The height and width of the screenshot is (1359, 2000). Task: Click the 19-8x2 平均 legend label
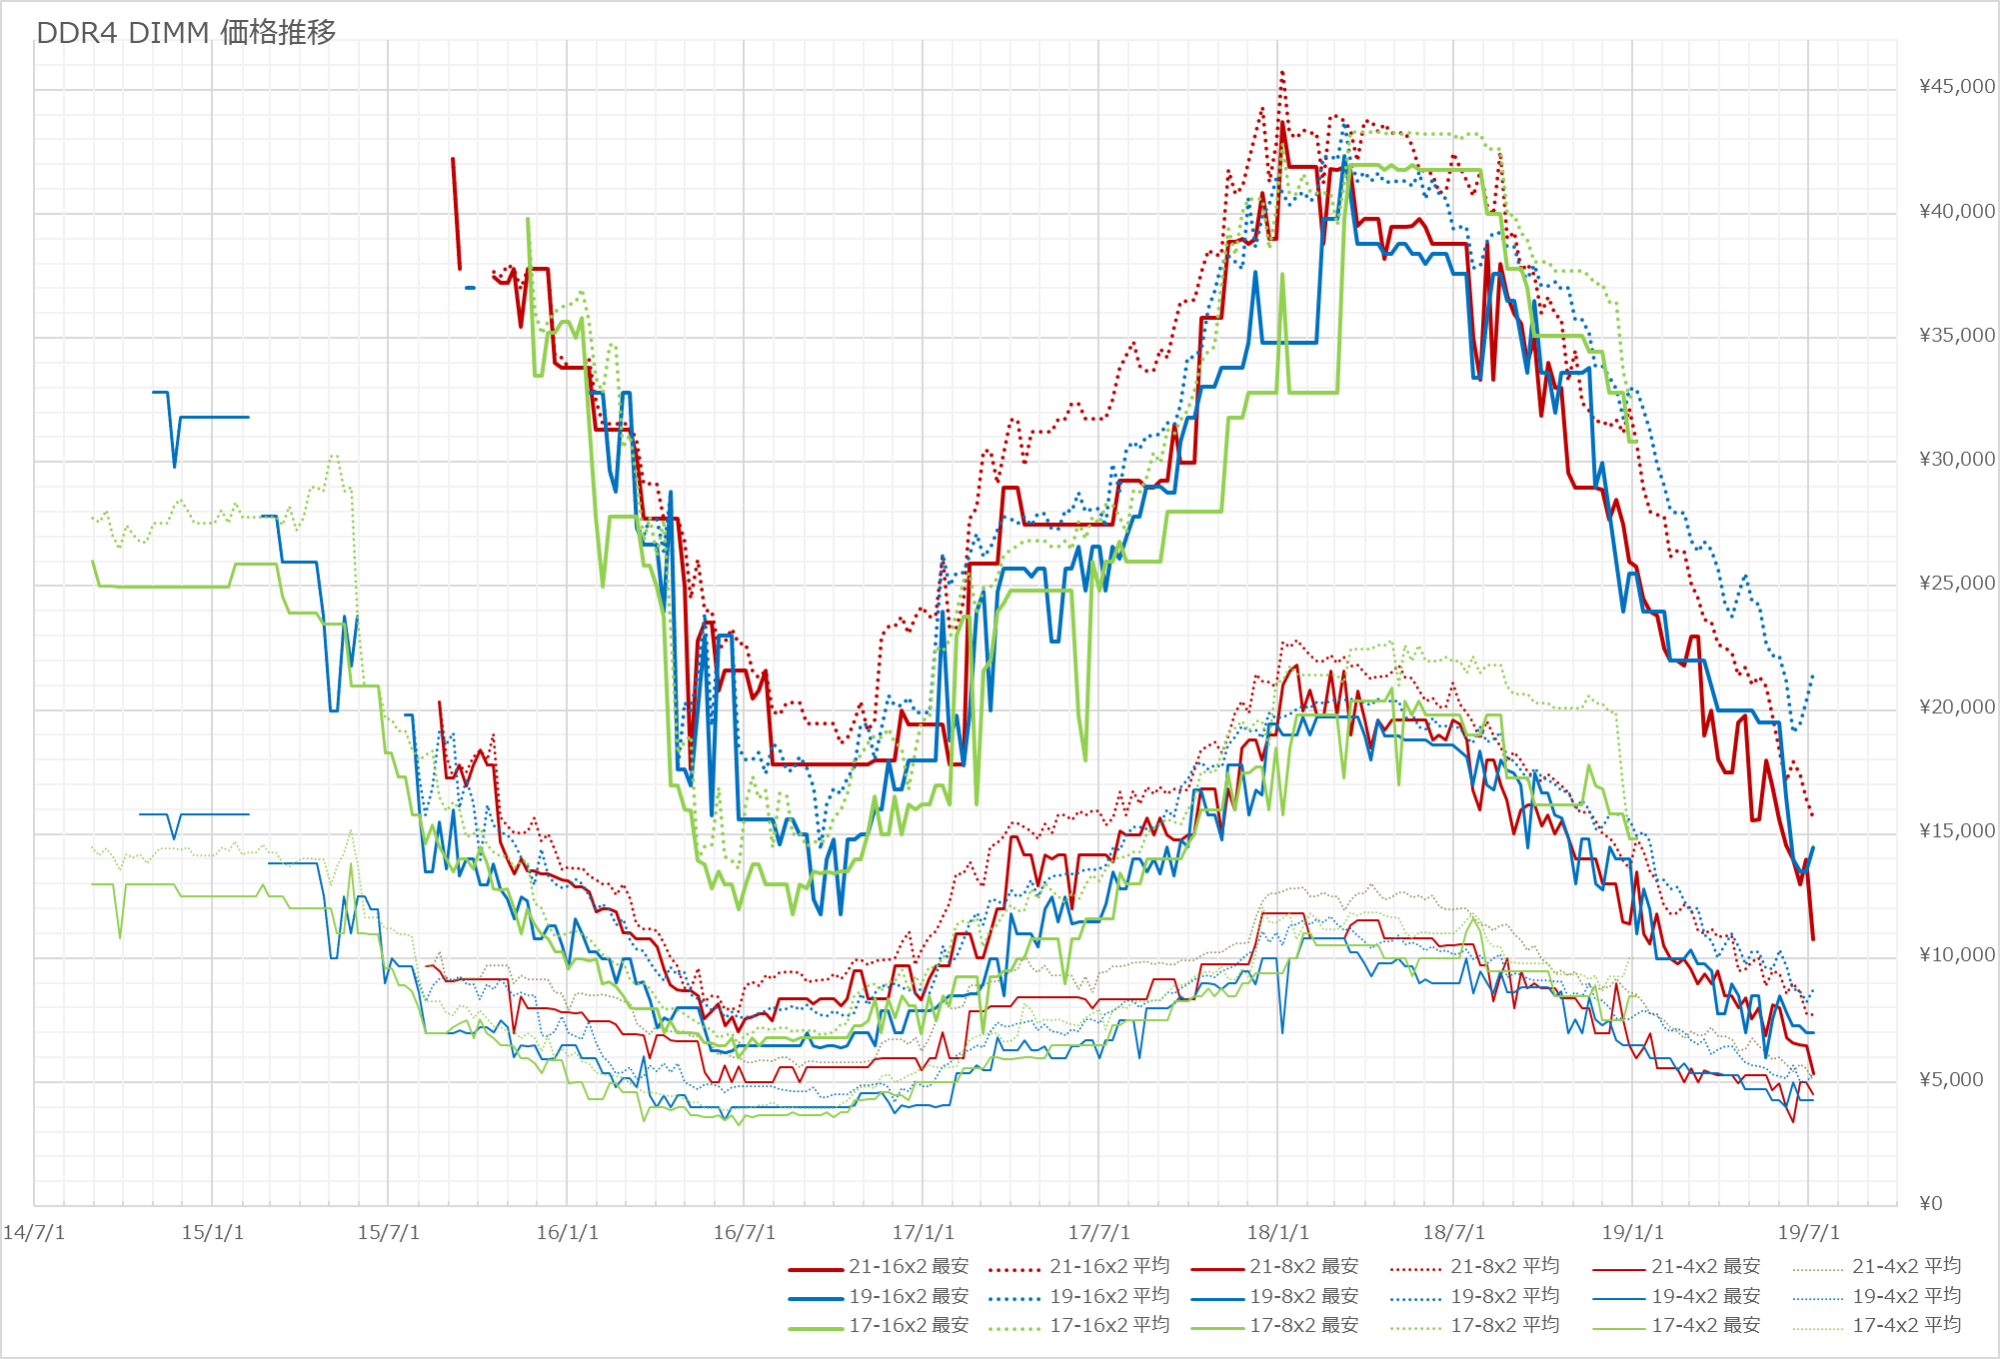[1504, 1296]
